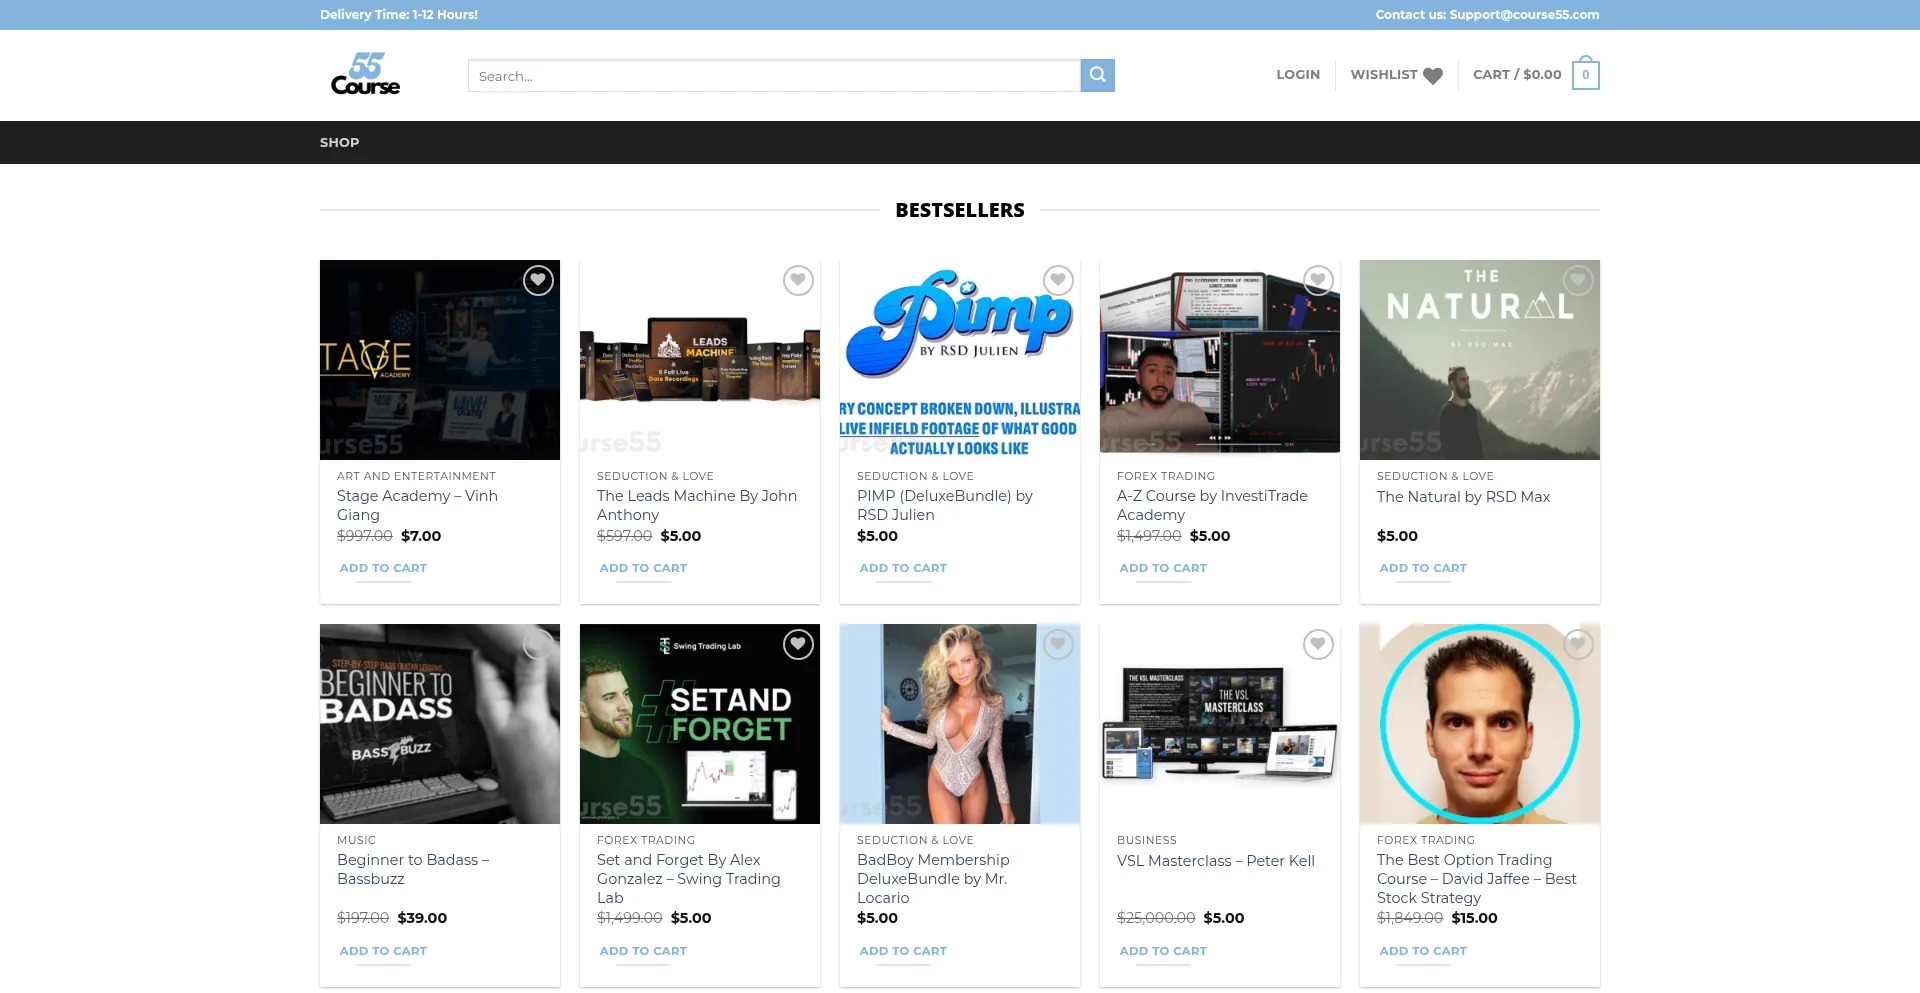The width and height of the screenshot is (1920, 993).
Task: Click 'BUSINESS' category label
Action: 1147,840
